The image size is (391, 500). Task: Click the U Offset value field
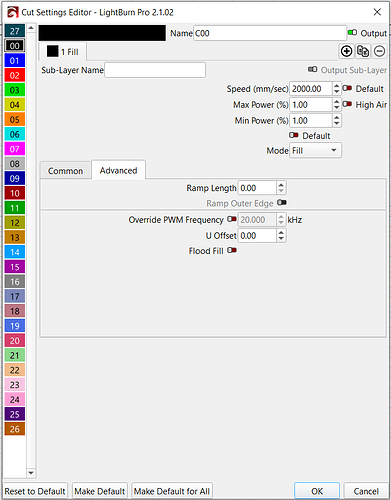pos(257,236)
